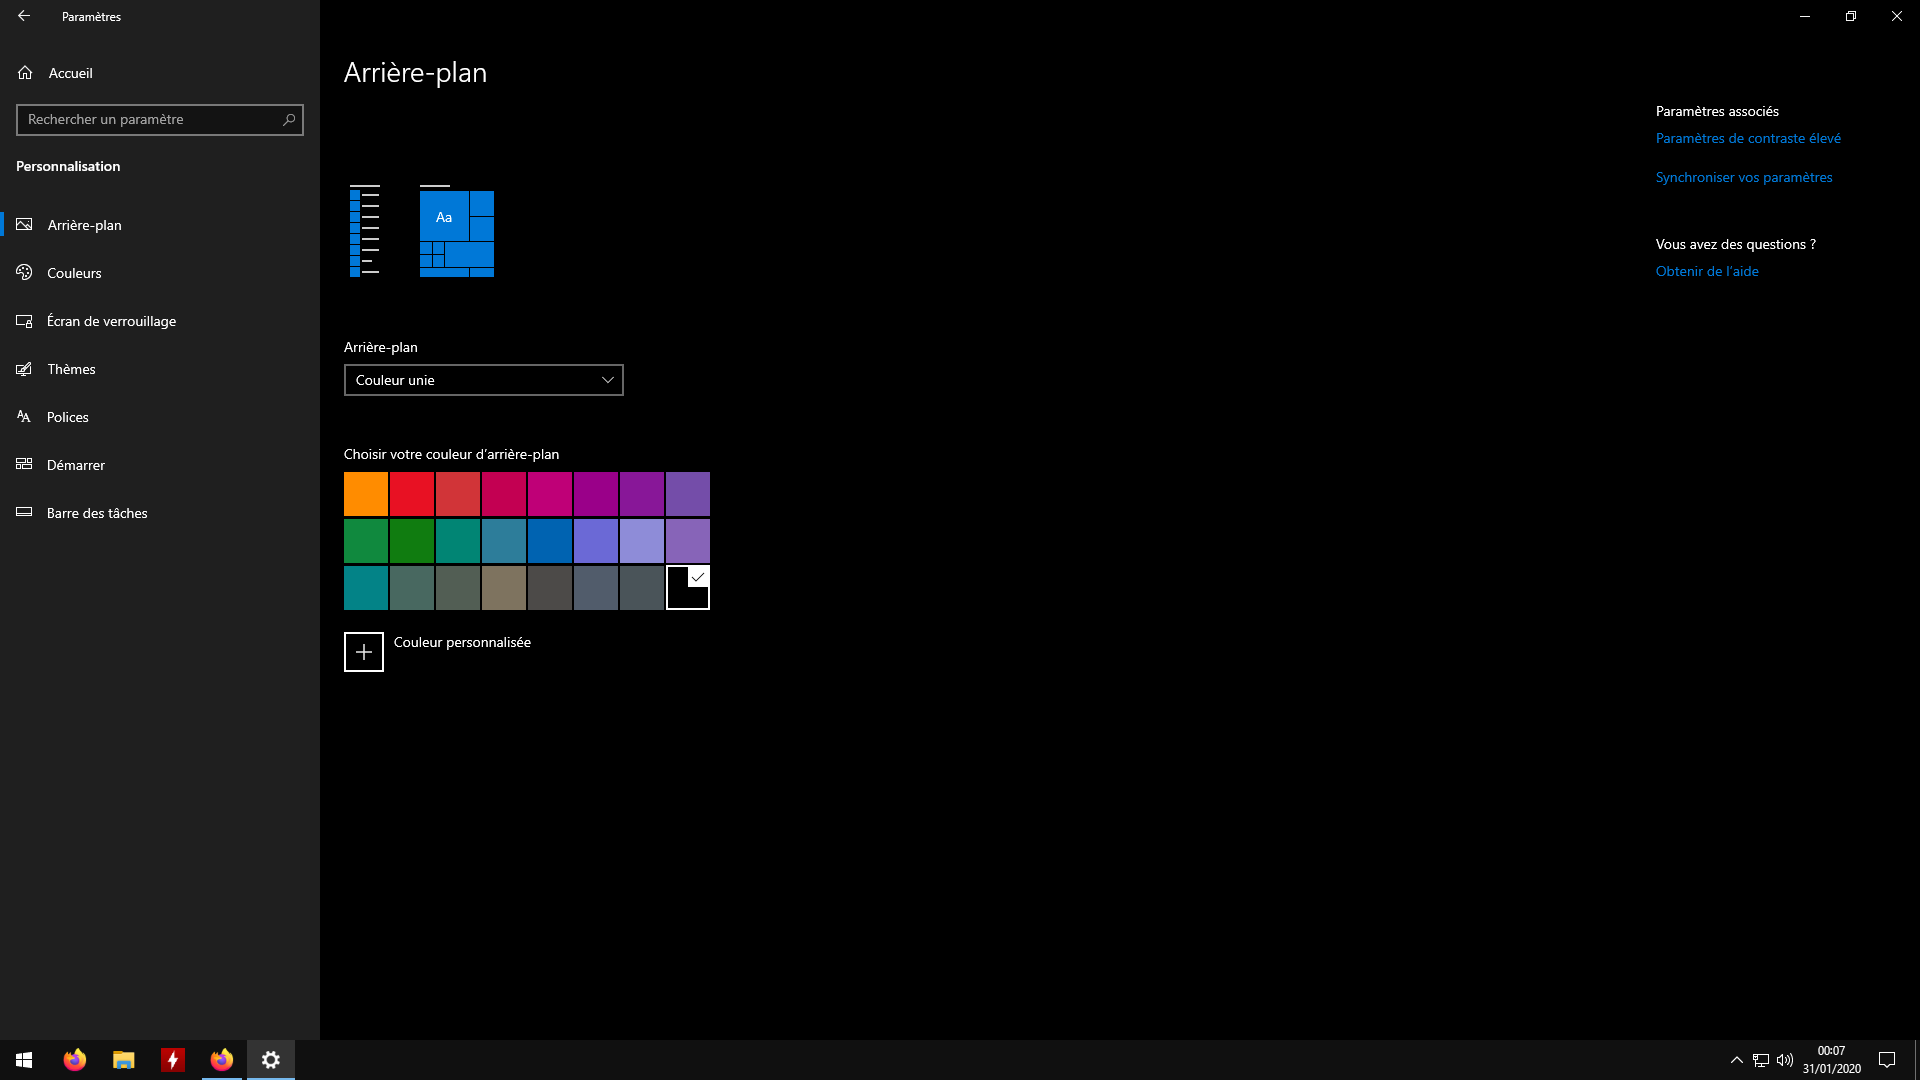The height and width of the screenshot is (1080, 1920).
Task: Select Arrière-plan in sidebar
Action: tap(84, 225)
